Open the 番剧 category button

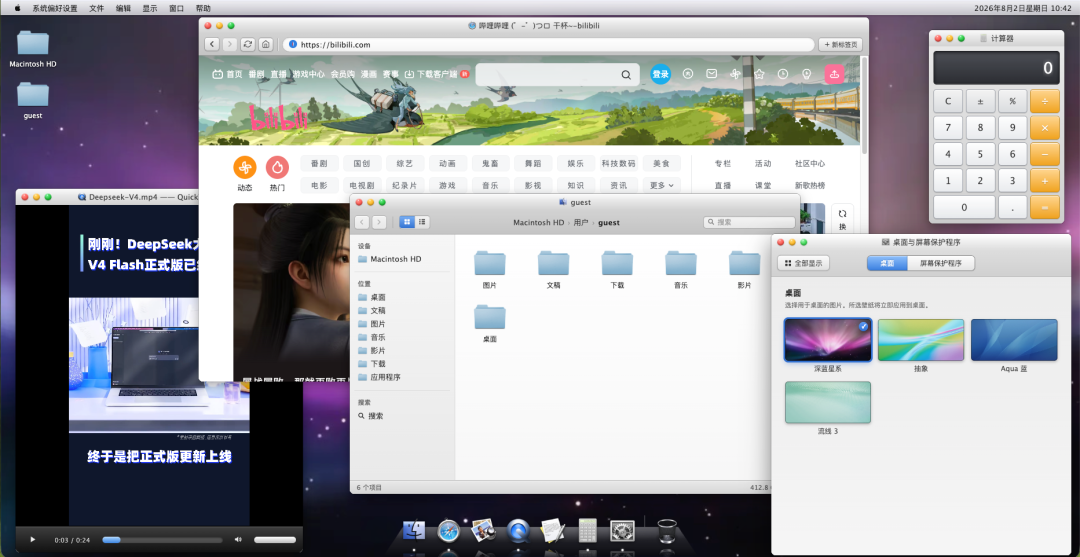(320, 164)
